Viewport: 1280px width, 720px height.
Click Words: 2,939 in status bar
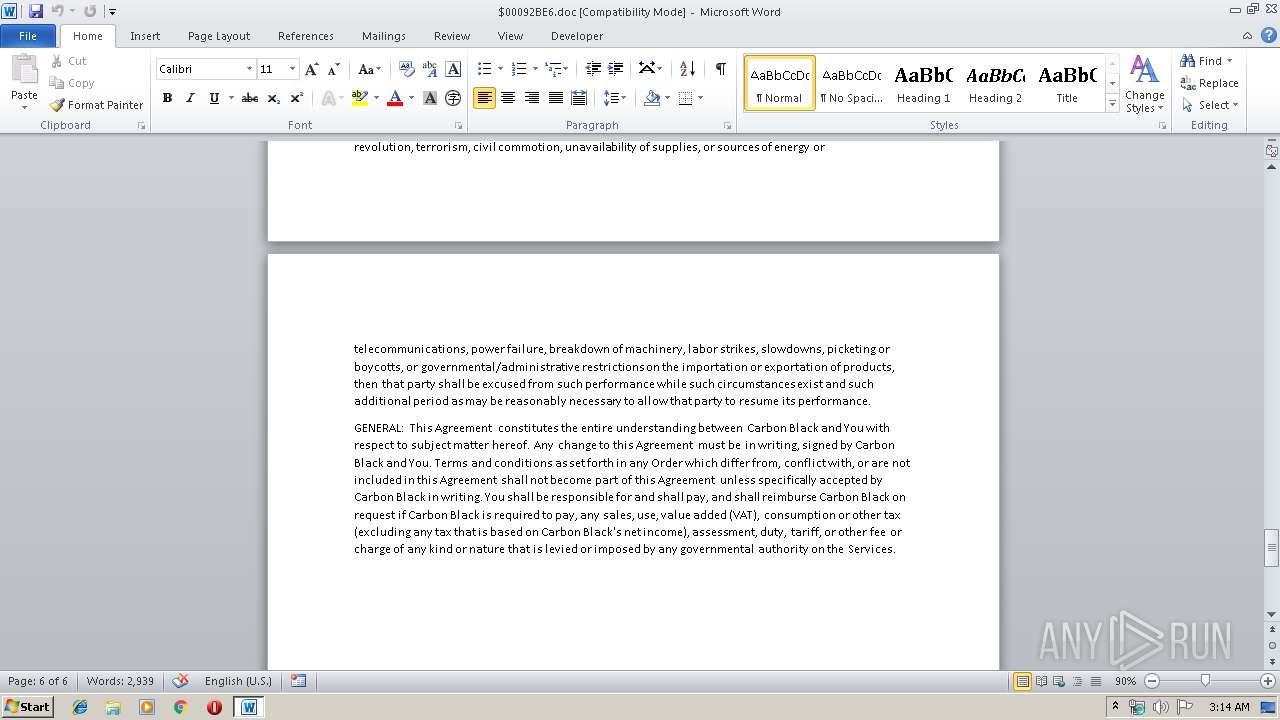120,681
